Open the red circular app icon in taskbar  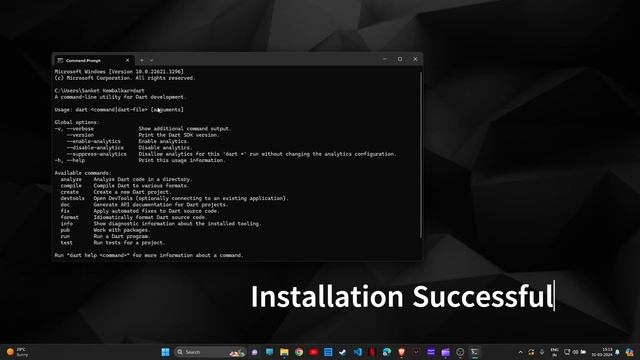coord(313,352)
